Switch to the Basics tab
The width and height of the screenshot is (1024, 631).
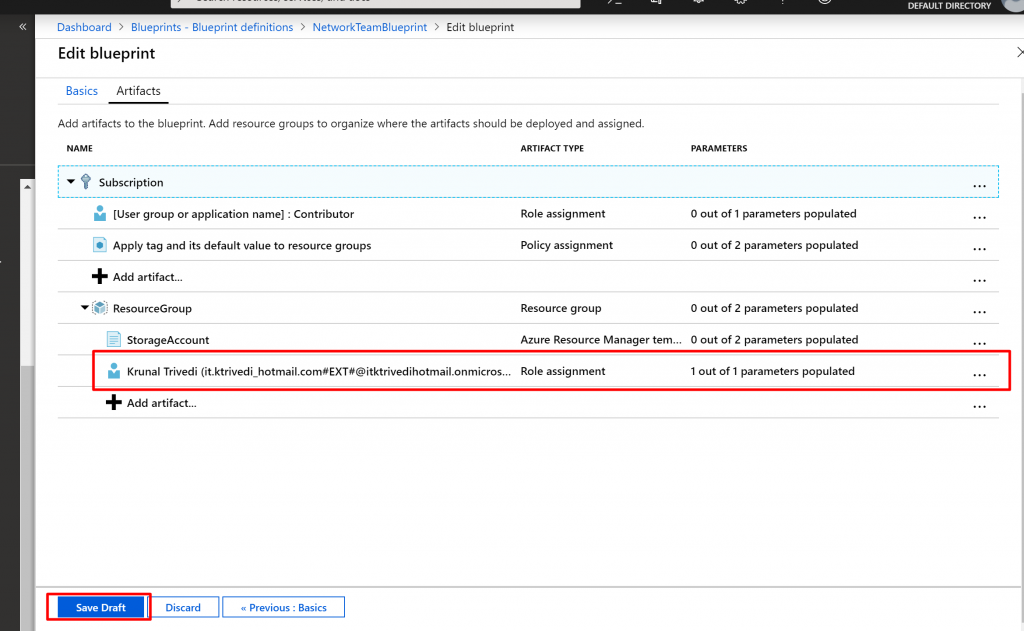coord(82,91)
